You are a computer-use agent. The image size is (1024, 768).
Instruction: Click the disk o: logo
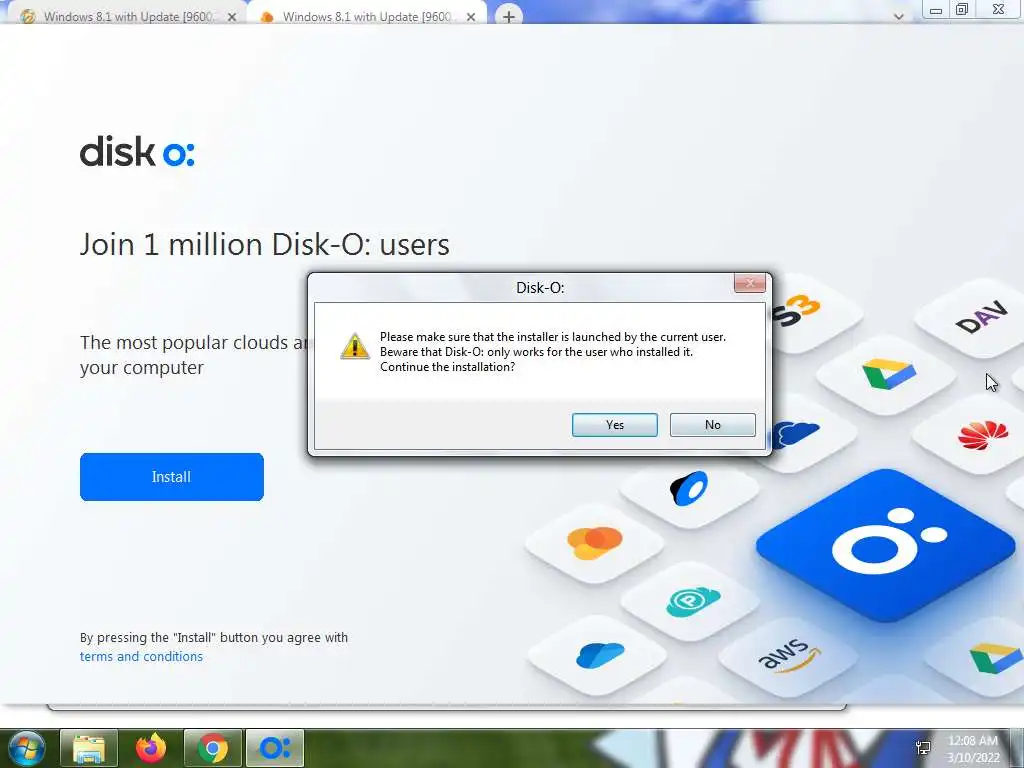pyautogui.click(x=137, y=151)
